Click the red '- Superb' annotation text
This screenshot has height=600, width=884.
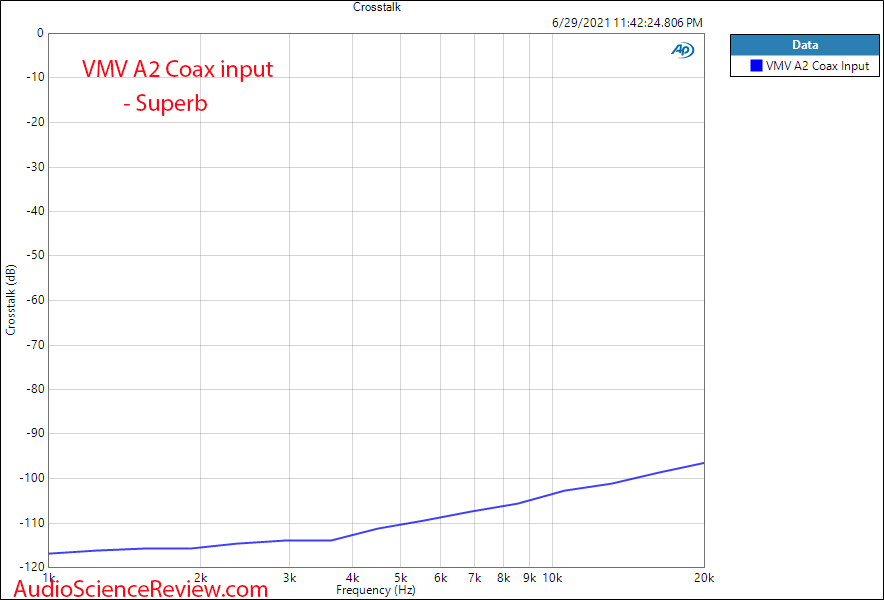click(165, 103)
